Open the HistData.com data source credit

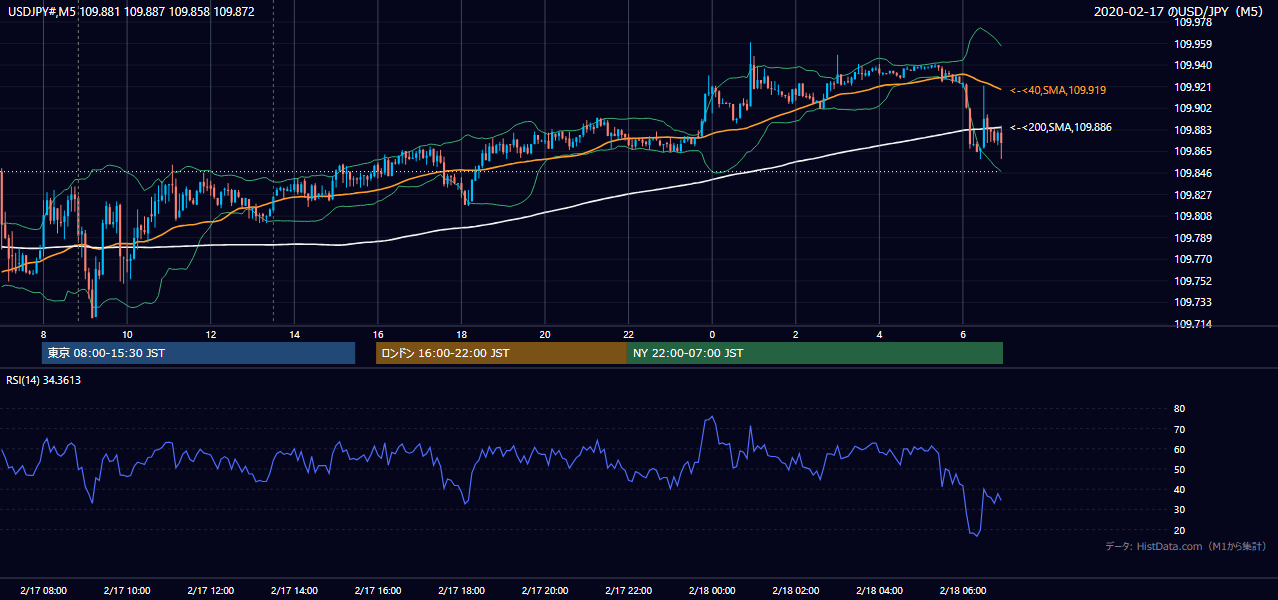coord(1186,547)
